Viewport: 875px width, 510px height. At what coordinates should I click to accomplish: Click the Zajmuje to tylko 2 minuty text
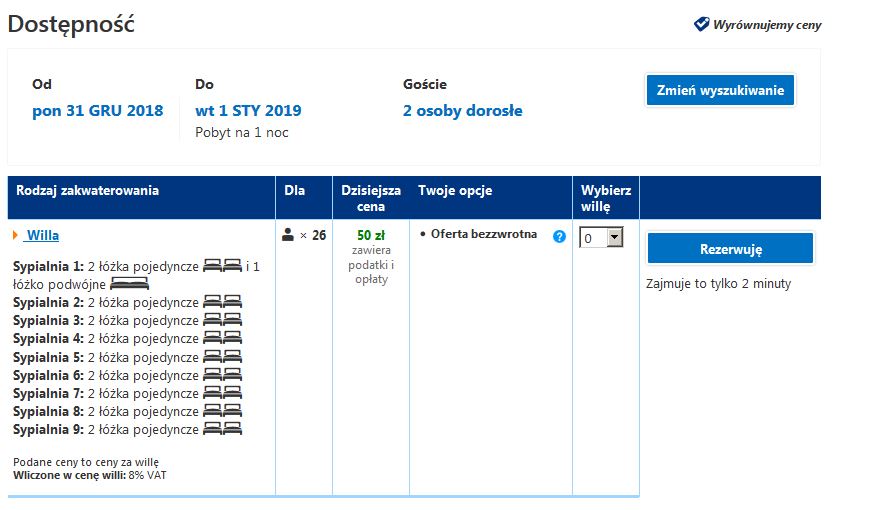click(x=718, y=283)
